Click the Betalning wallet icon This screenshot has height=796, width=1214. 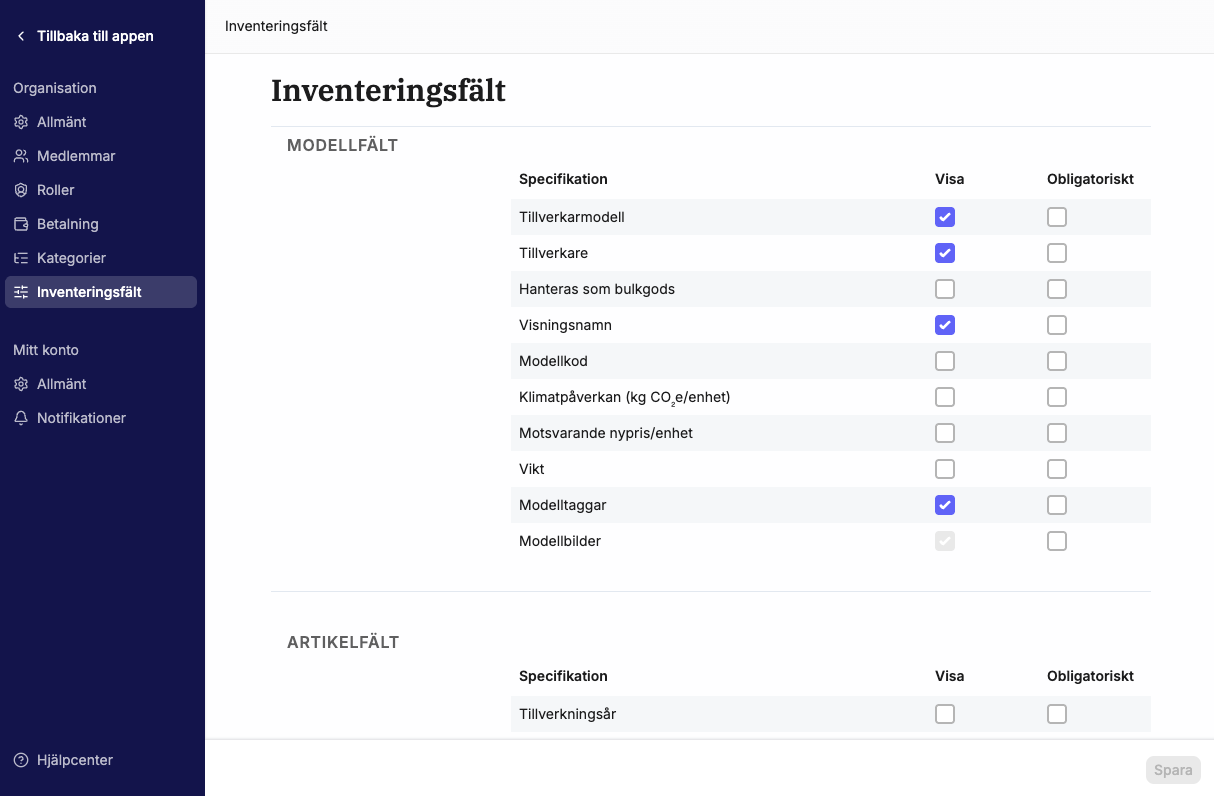point(21,224)
